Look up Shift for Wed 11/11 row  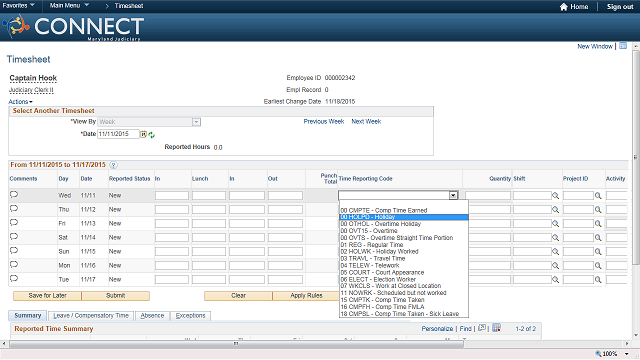[x=556, y=196]
